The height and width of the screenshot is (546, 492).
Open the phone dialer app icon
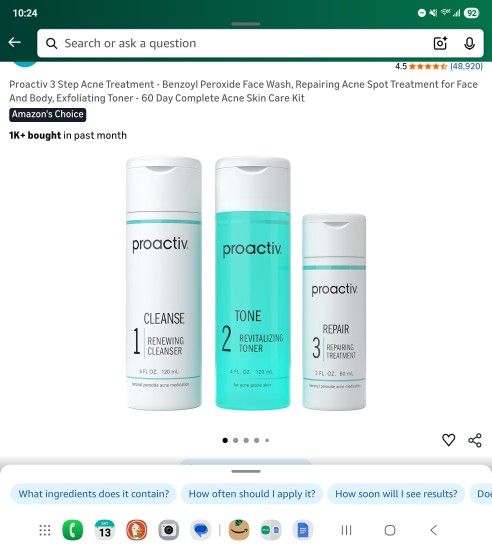click(72, 530)
